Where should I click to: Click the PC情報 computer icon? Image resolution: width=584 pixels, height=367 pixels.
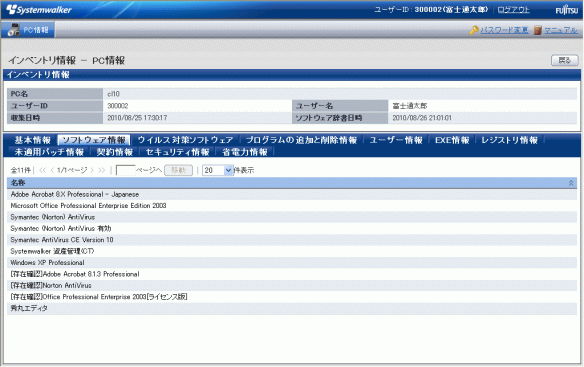point(13,30)
